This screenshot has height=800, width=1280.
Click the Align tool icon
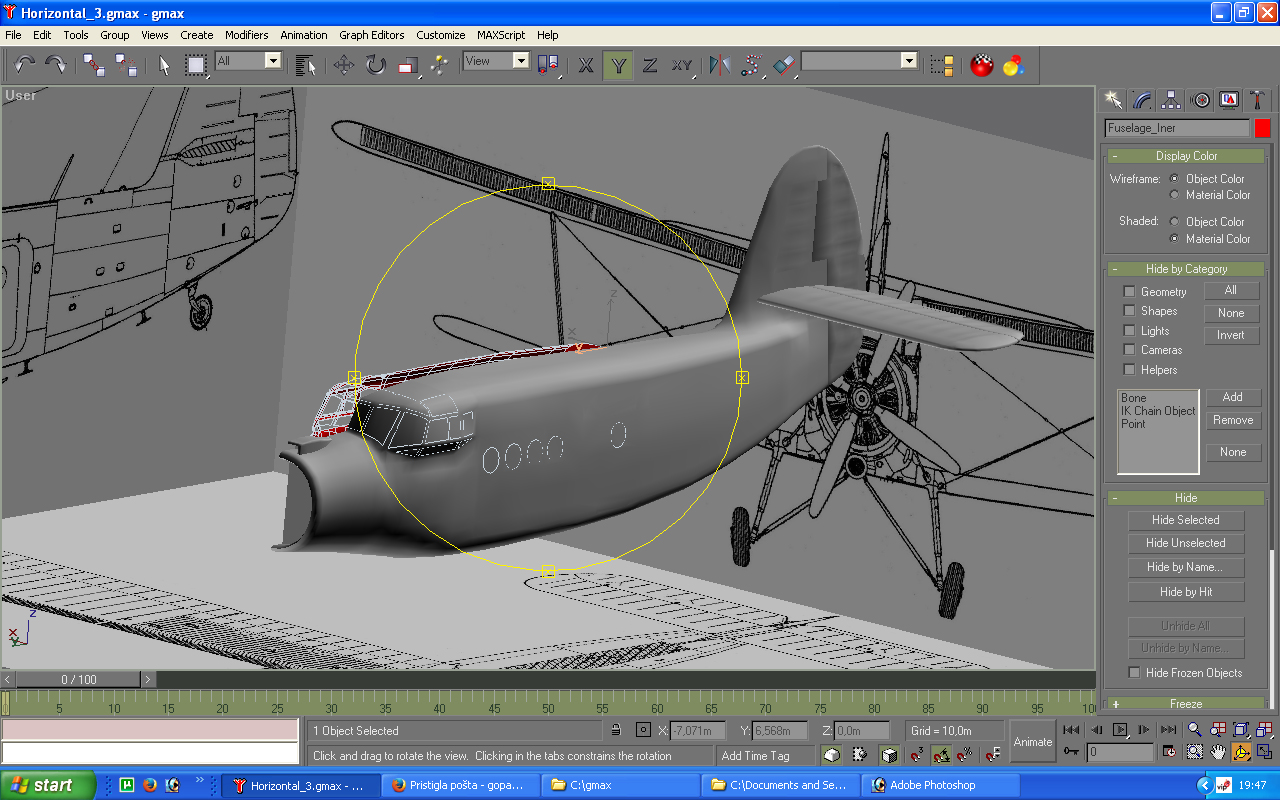pos(784,65)
